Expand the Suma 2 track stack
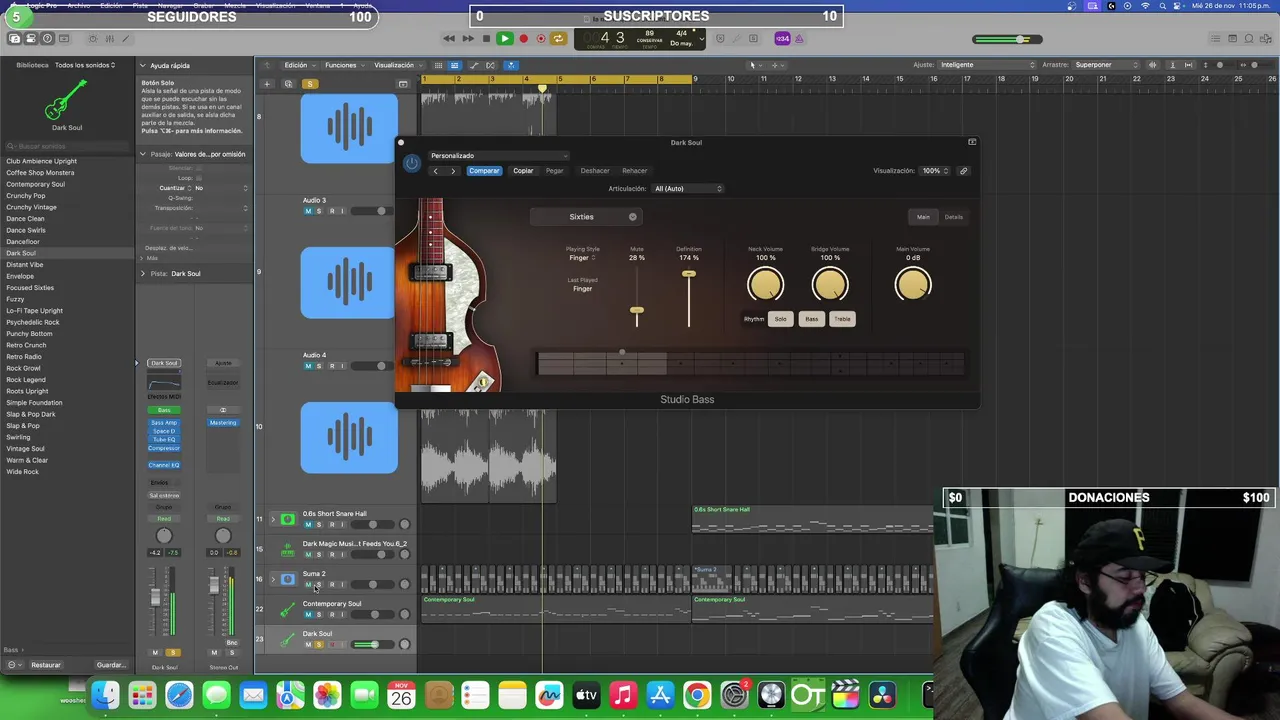 tap(272, 579)
